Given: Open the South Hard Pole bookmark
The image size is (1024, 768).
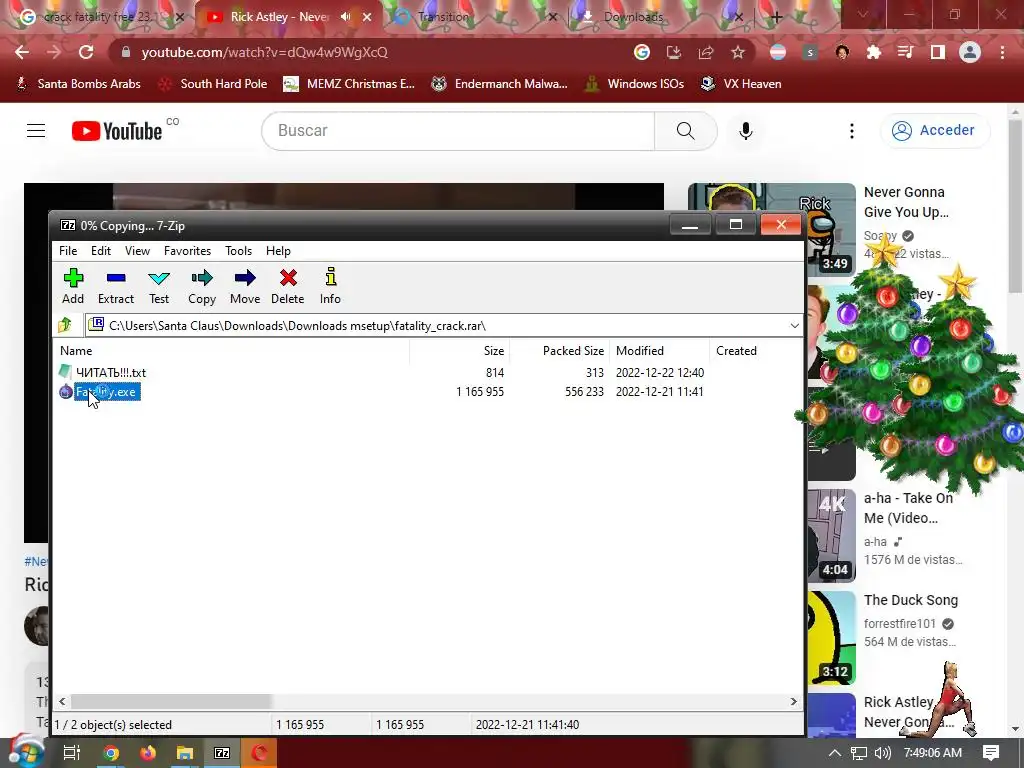Looking at the screenshot, I should coord(214,84).
